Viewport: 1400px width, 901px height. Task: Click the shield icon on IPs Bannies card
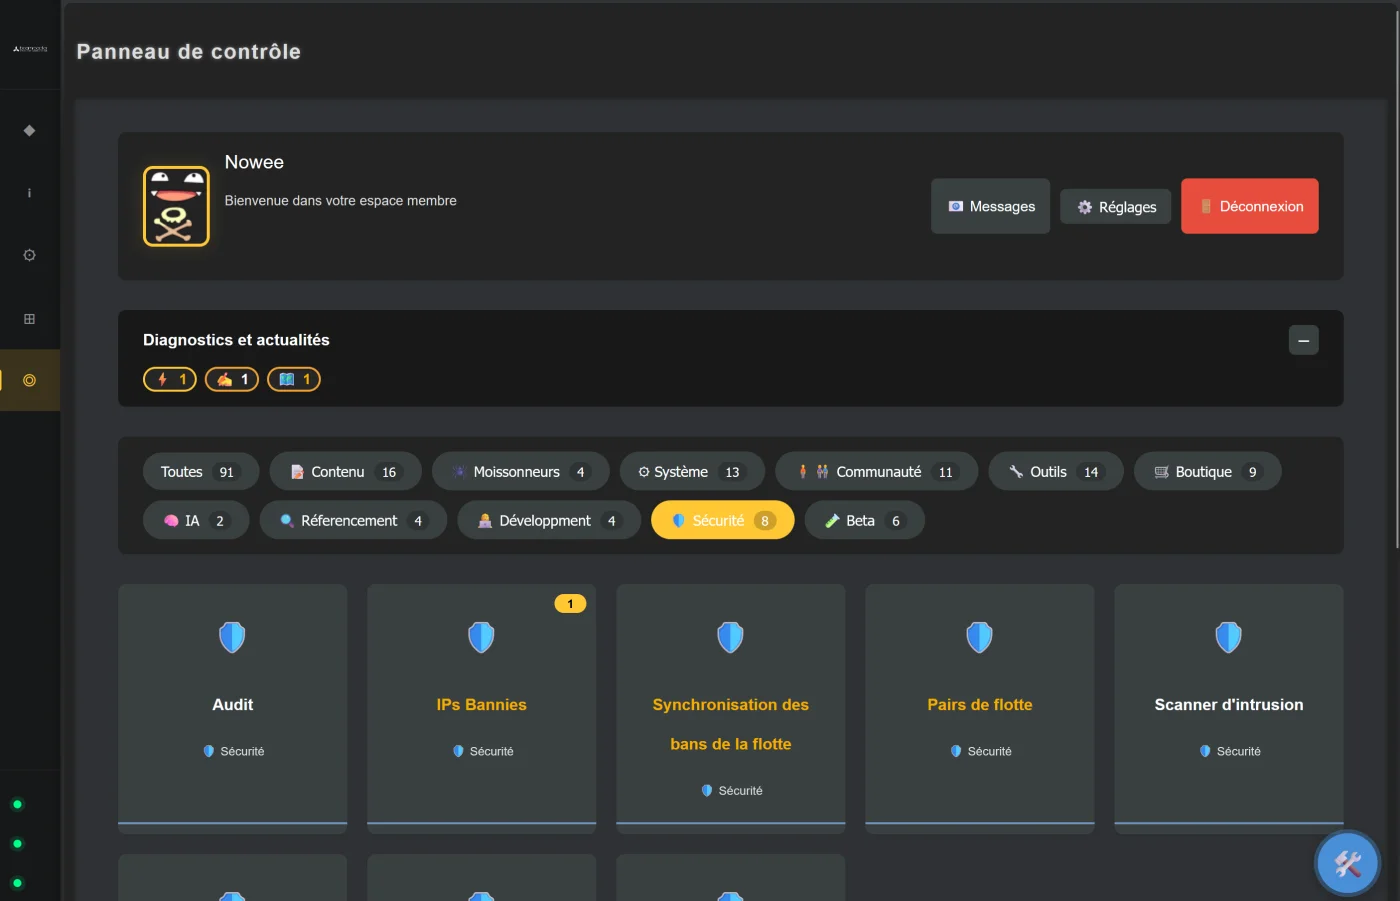(x=481, y=637)
